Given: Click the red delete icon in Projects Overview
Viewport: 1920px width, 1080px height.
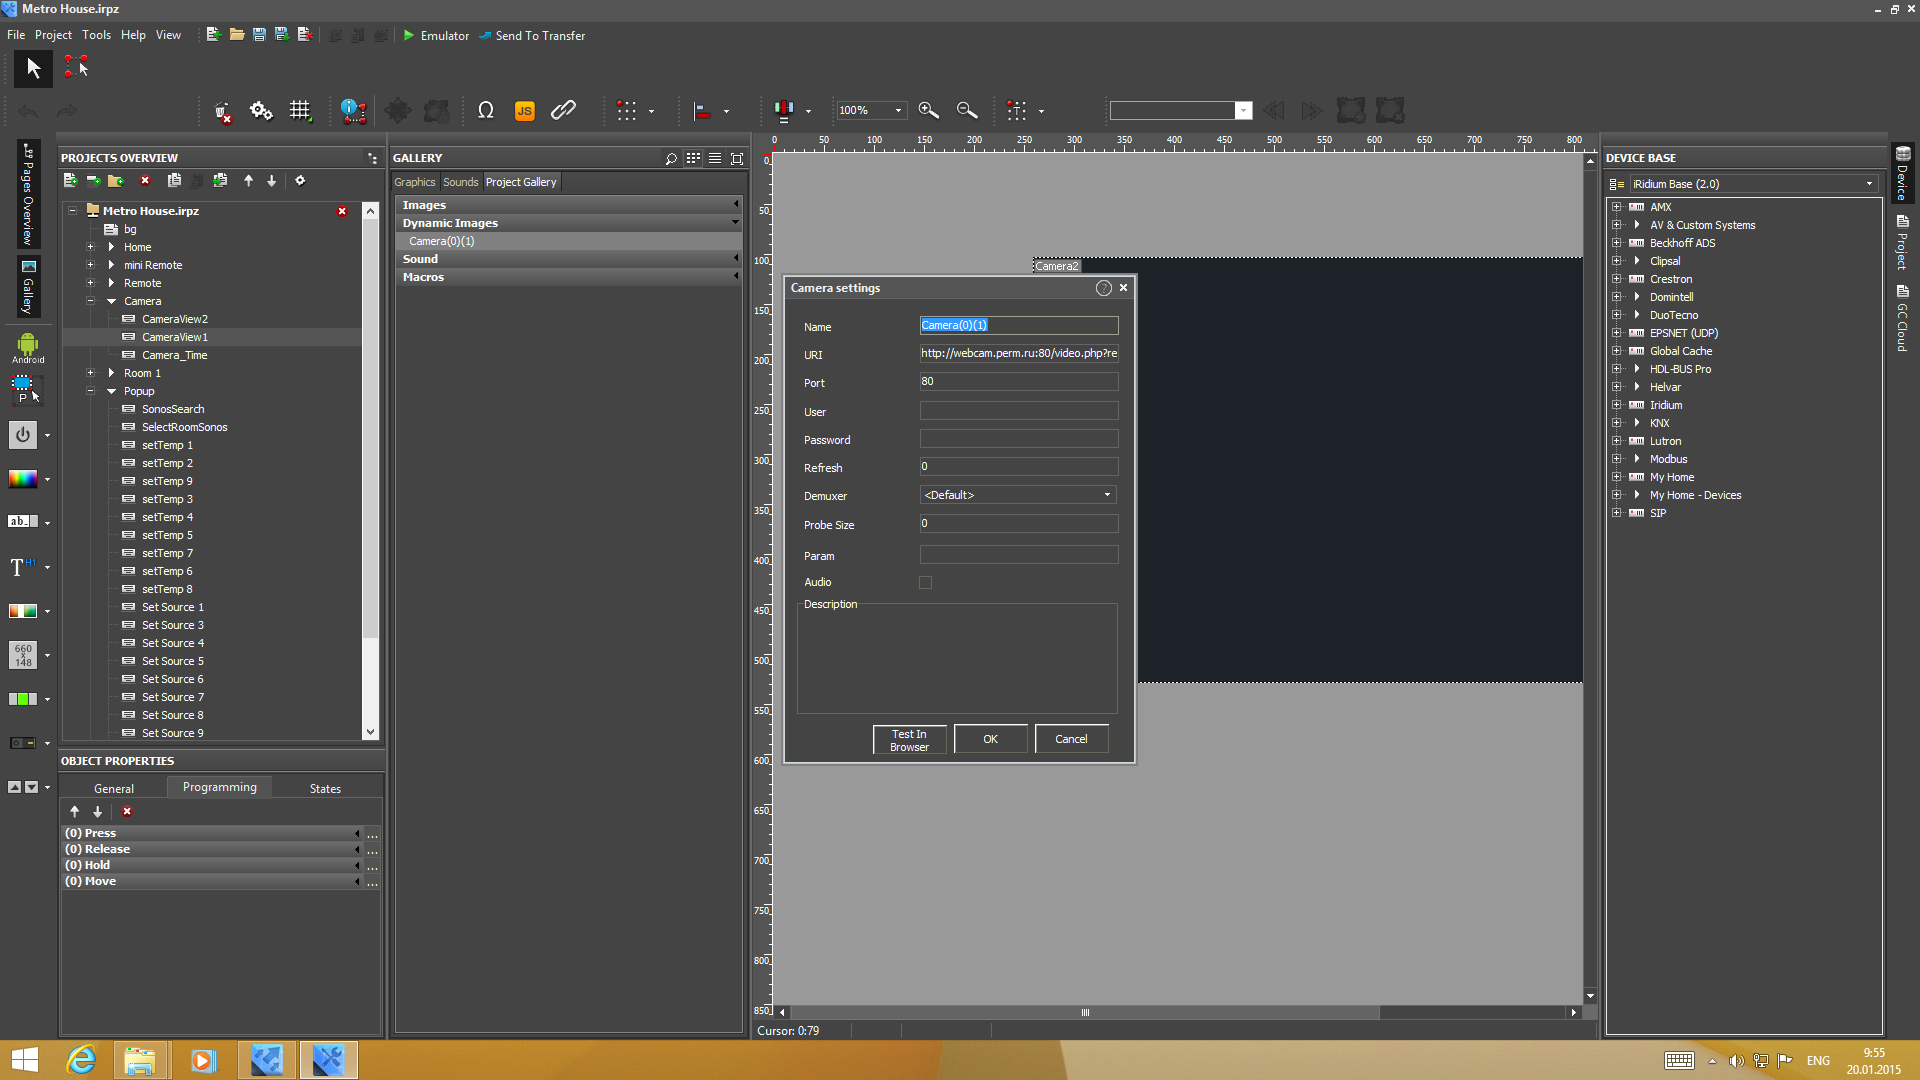Looking at the screenshot, I should (x=145, y=181).
